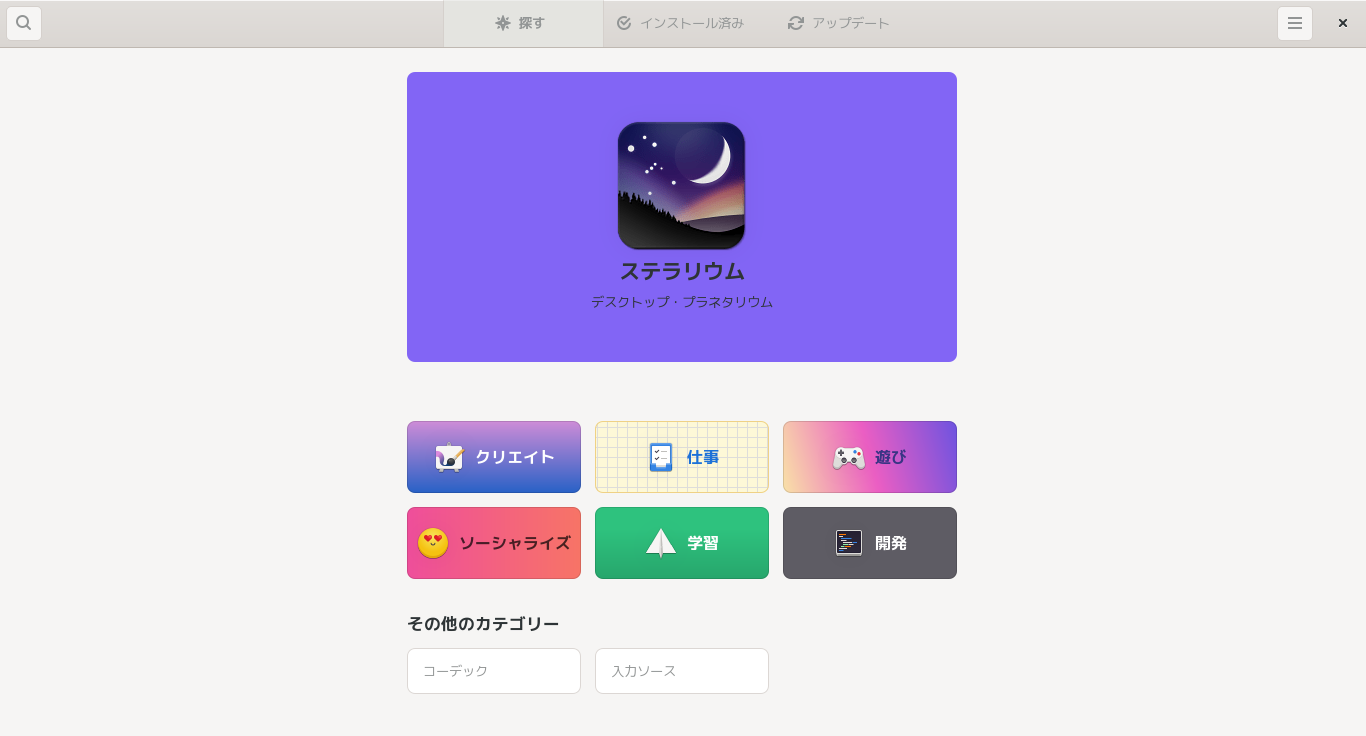Open the 遊び category

(870, 457)
